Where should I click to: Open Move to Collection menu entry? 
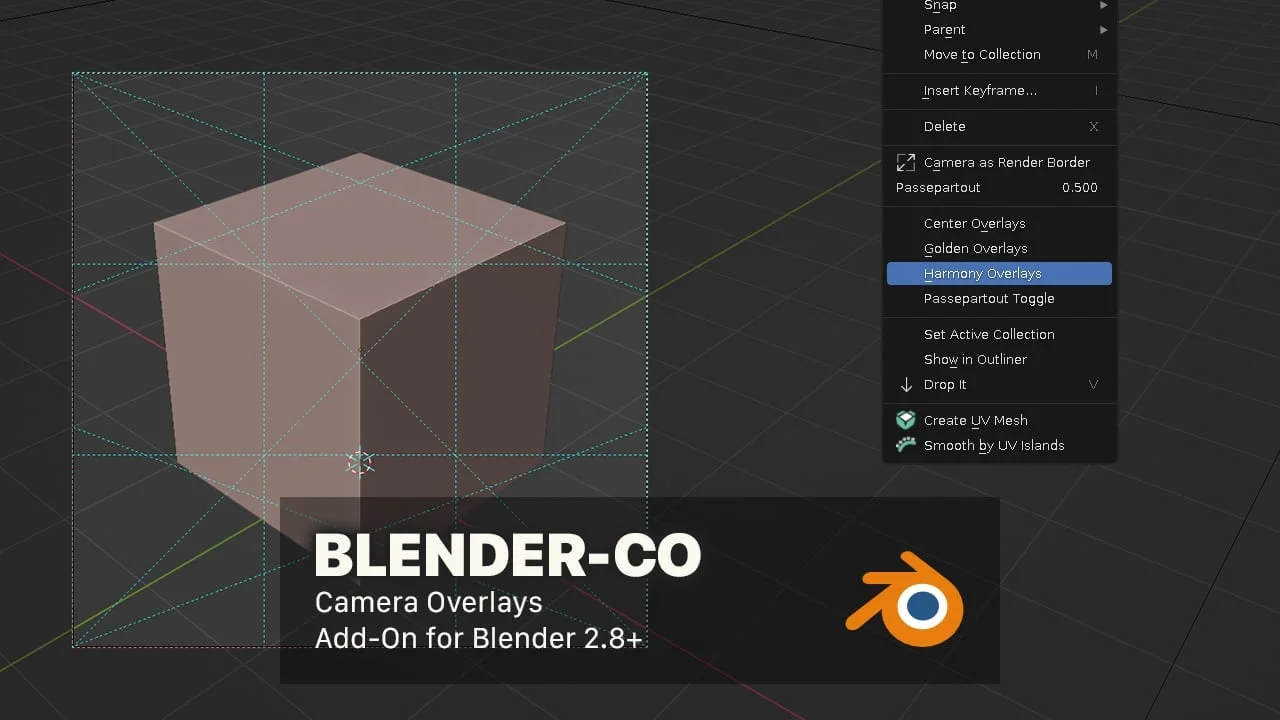tap(981, 55)
